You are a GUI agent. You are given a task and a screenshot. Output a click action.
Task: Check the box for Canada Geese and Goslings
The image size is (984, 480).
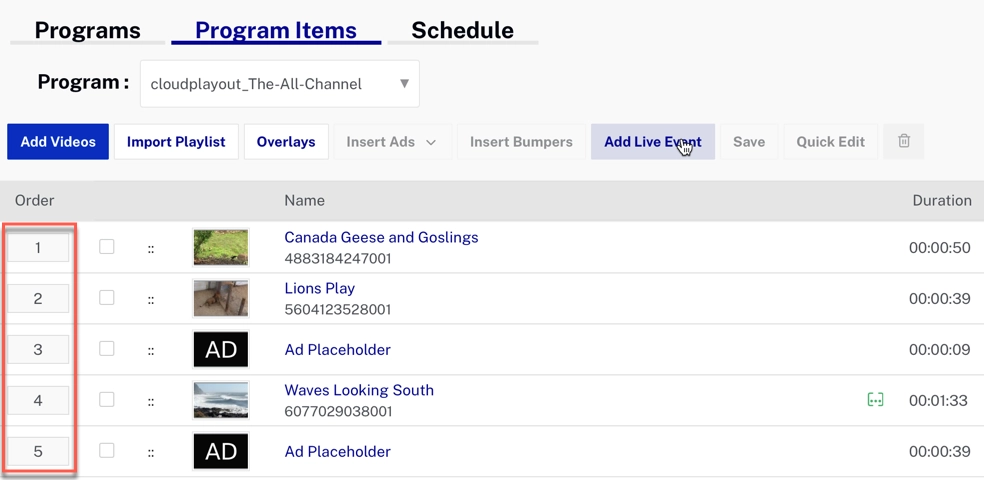pos(107,247)
